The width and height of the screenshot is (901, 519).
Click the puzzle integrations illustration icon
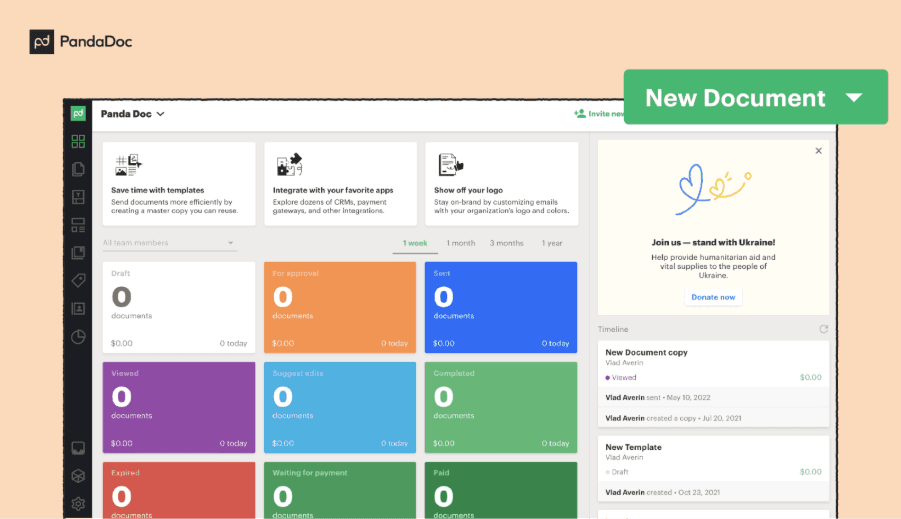point(290,165)
